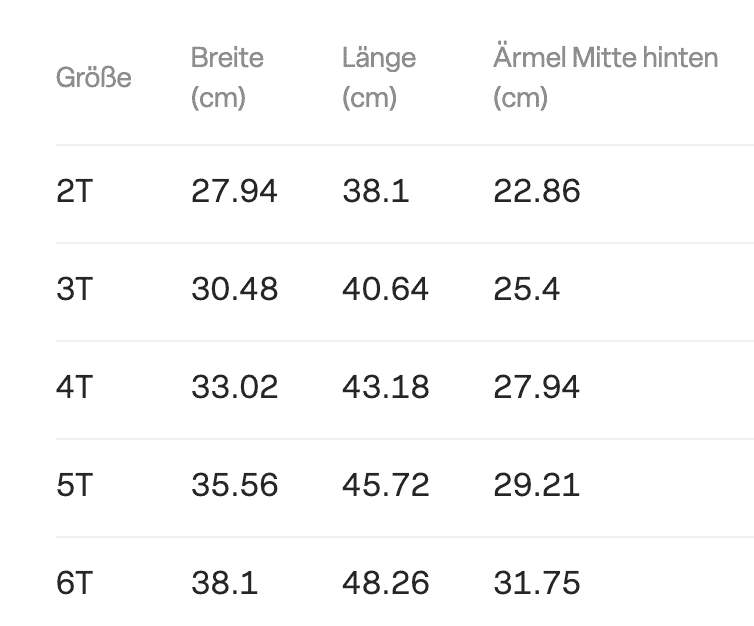
Task: Click the Größe column header
Action: (x=93, y=77)
